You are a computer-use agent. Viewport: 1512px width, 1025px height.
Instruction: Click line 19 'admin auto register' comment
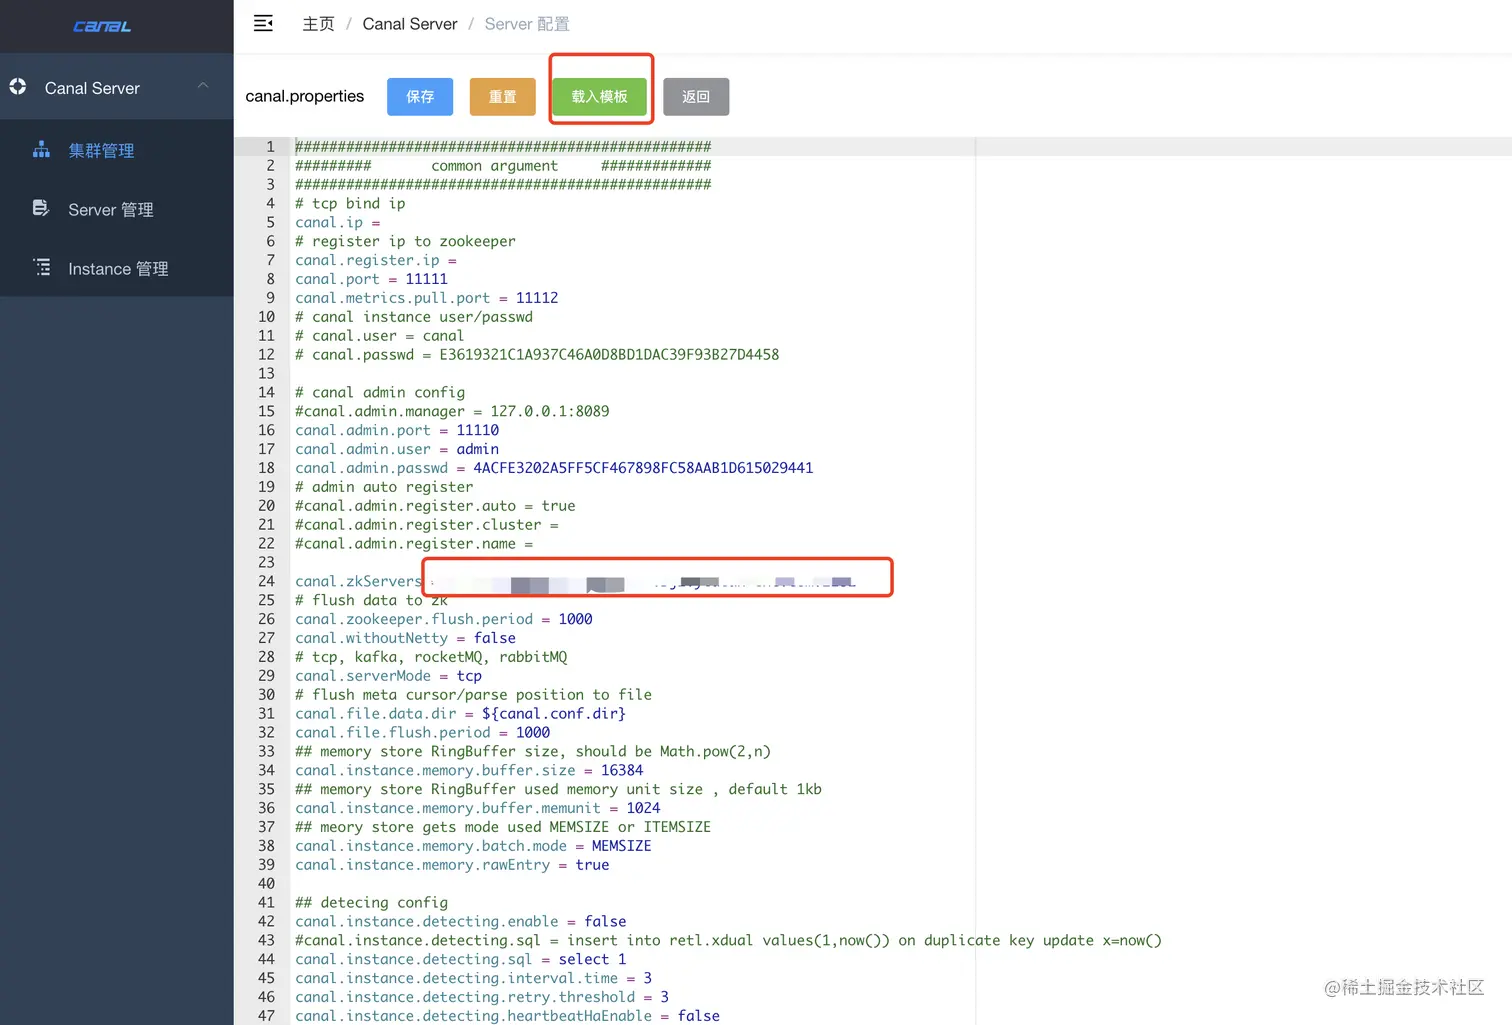[384, 487]
